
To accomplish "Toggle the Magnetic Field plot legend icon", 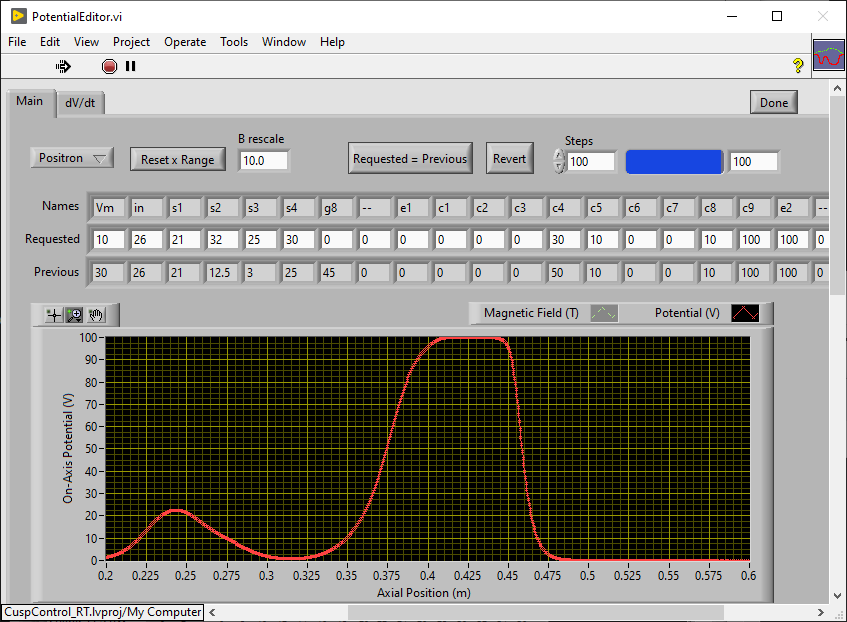I will point(602,313).
